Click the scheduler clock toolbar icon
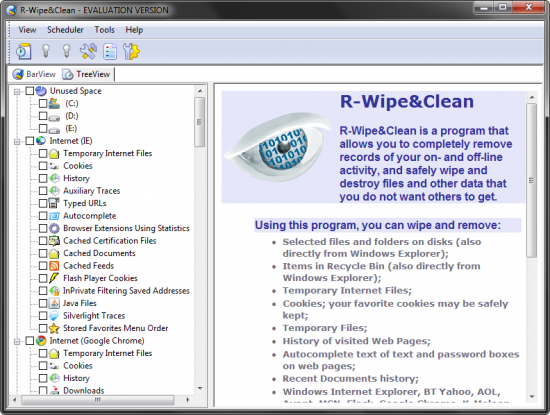The height and width of the screenshot is (415, 550). click(x=24, y=51)
